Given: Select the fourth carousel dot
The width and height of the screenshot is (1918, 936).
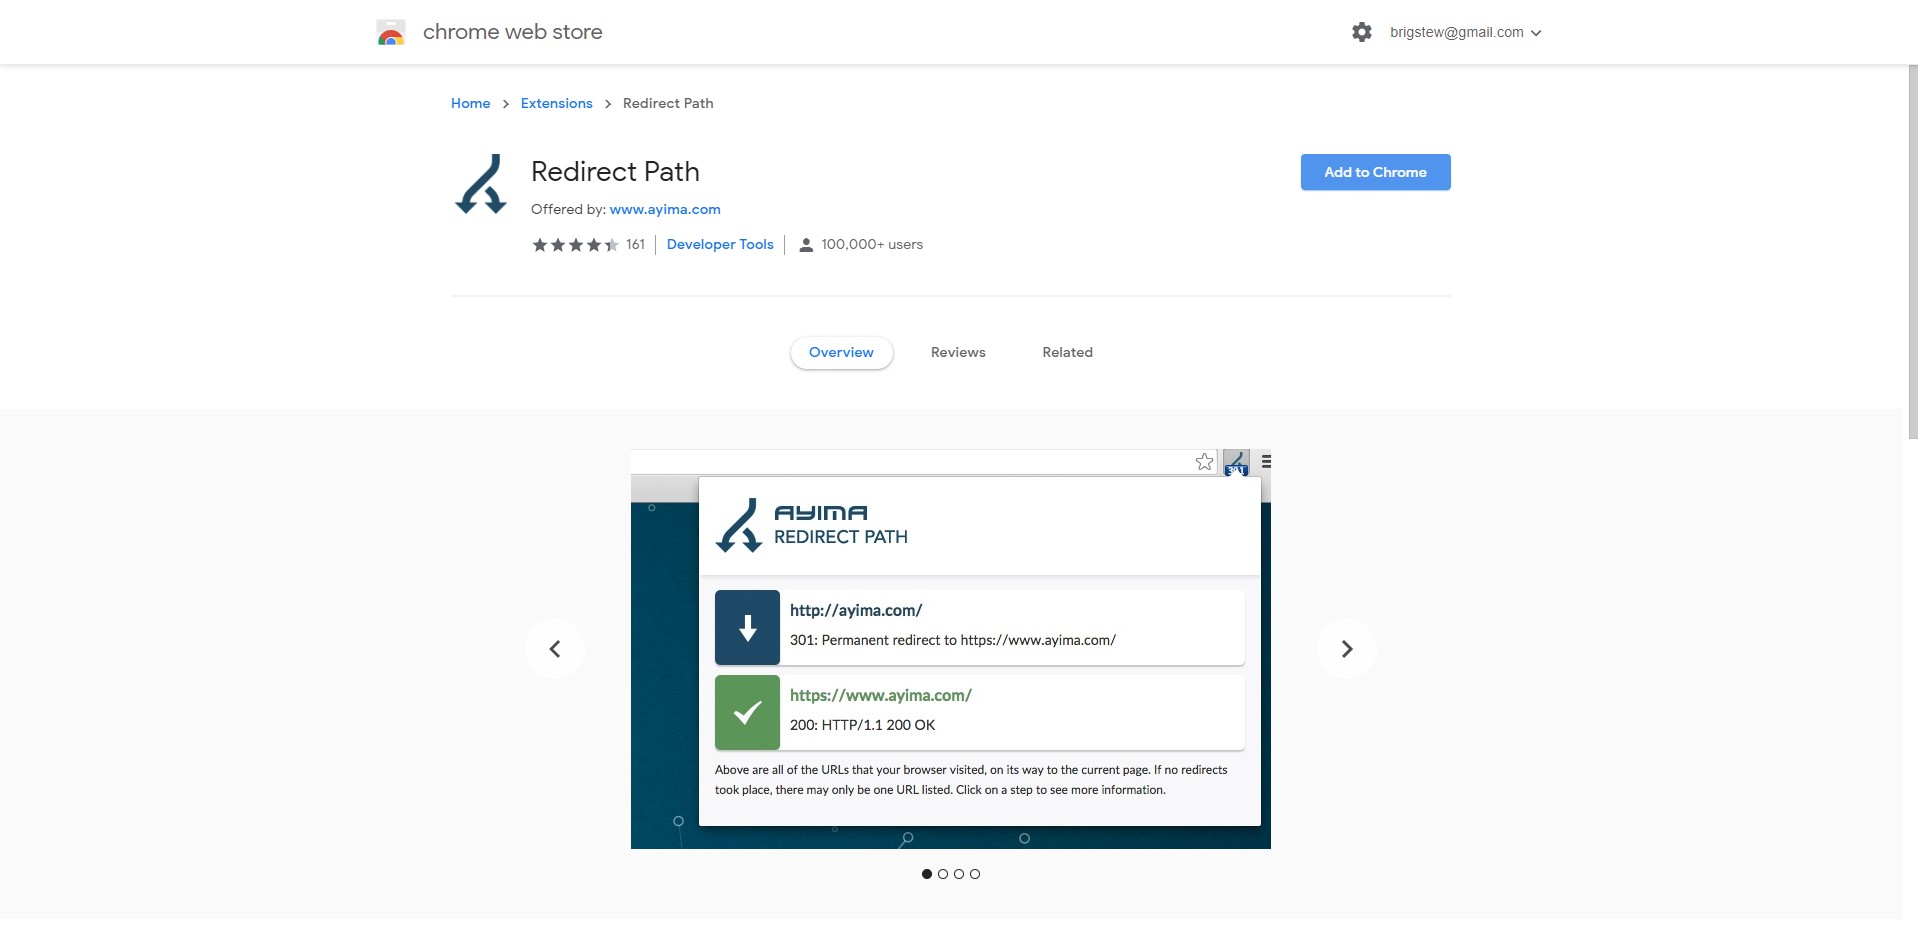Looking at the screenshot, I should pyautogui.click(x=975, y=874).
